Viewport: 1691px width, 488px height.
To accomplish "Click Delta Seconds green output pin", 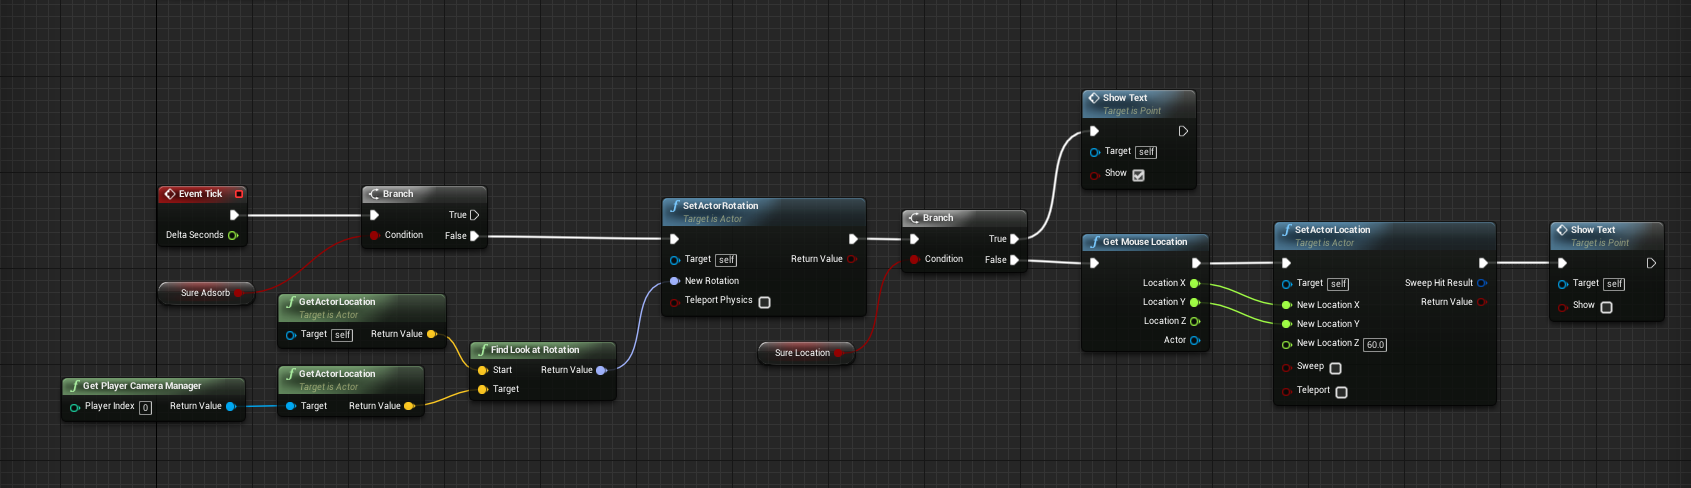I will click(x=233, y=235).
